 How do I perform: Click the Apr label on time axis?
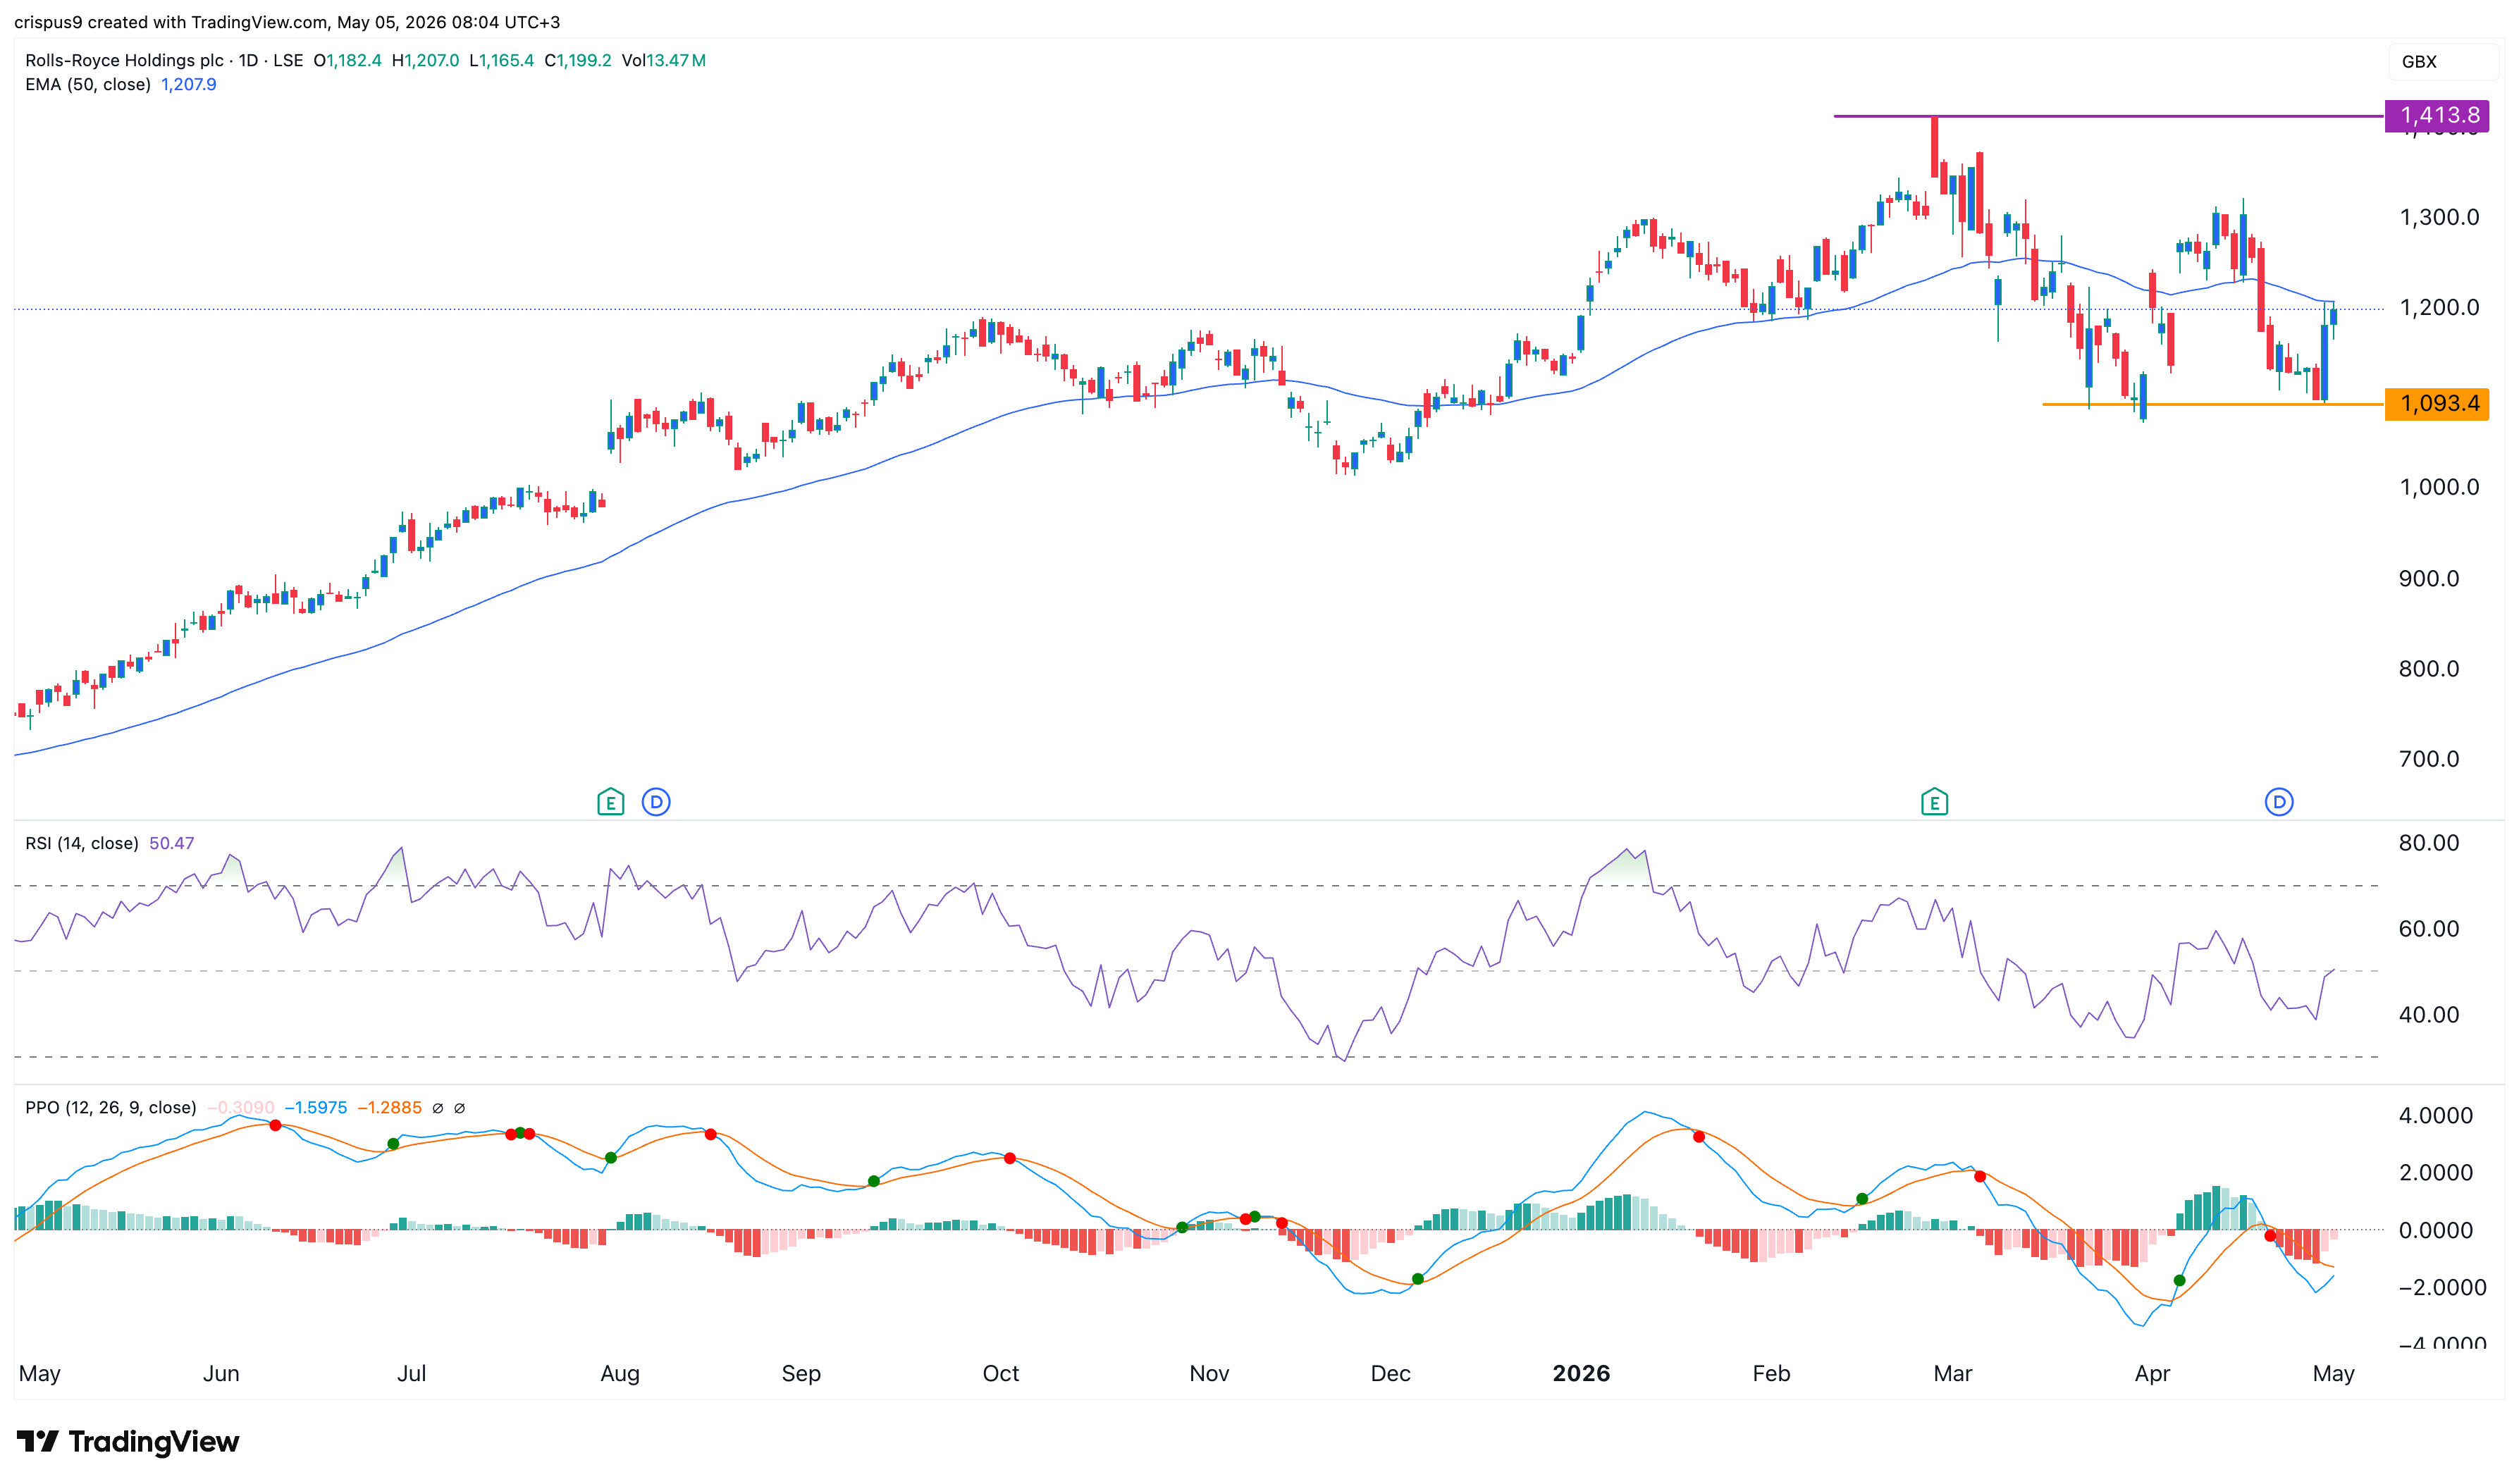[x=2152, y=1375]
